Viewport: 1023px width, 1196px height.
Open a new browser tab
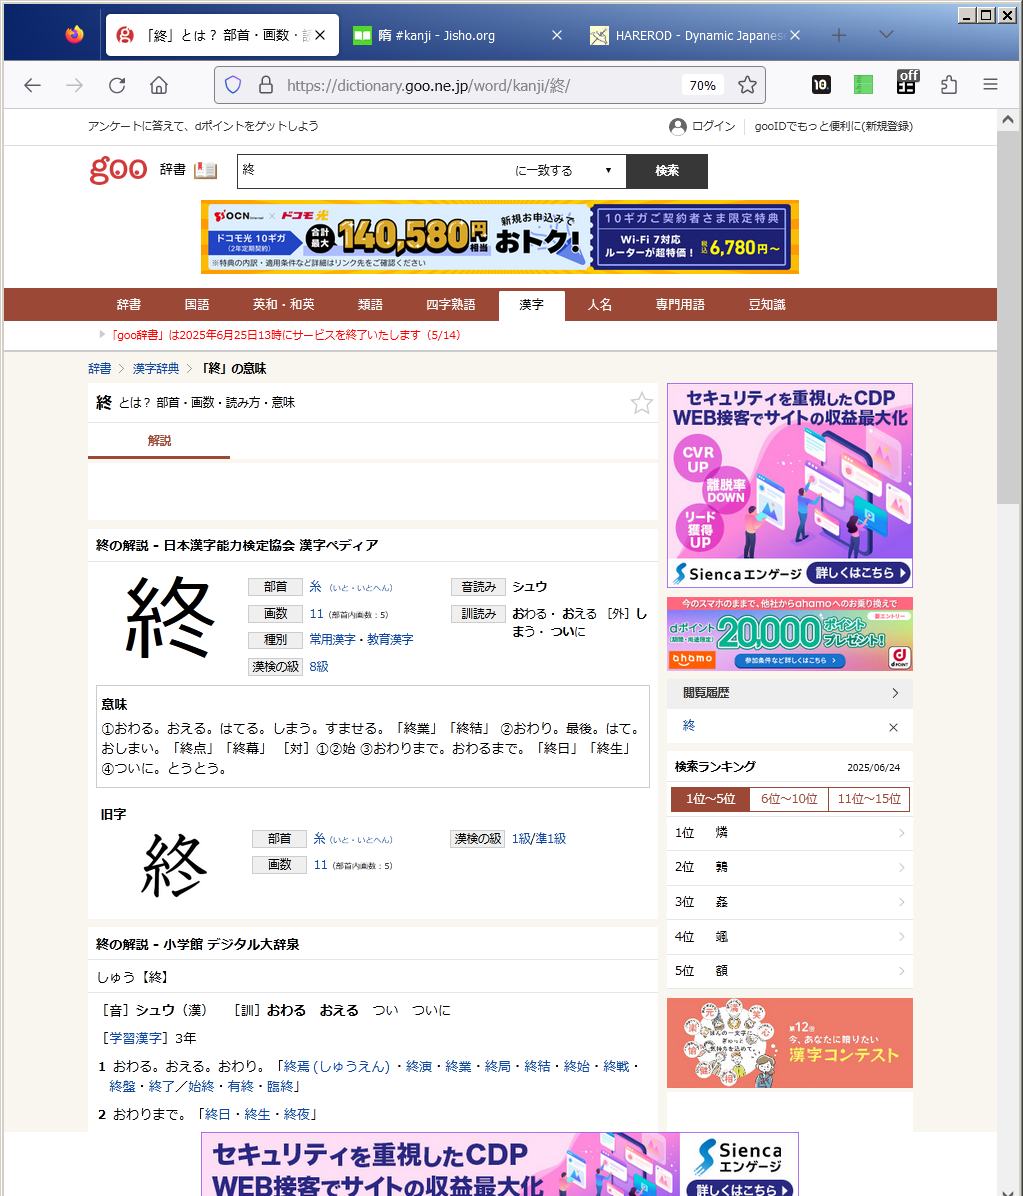click(839, 35)
